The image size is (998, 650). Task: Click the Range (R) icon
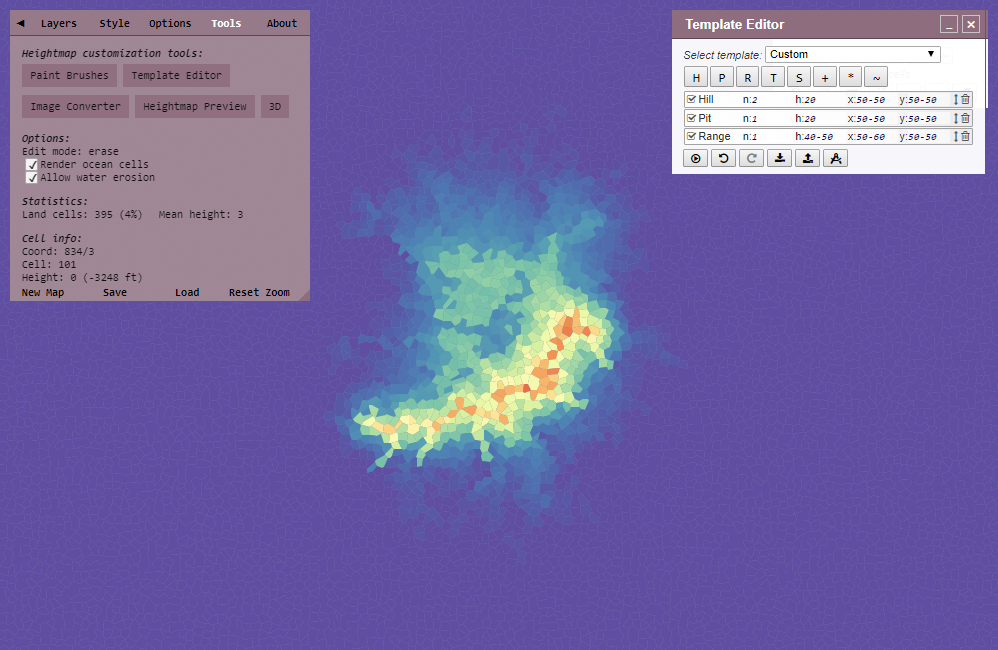click(748, 76)
